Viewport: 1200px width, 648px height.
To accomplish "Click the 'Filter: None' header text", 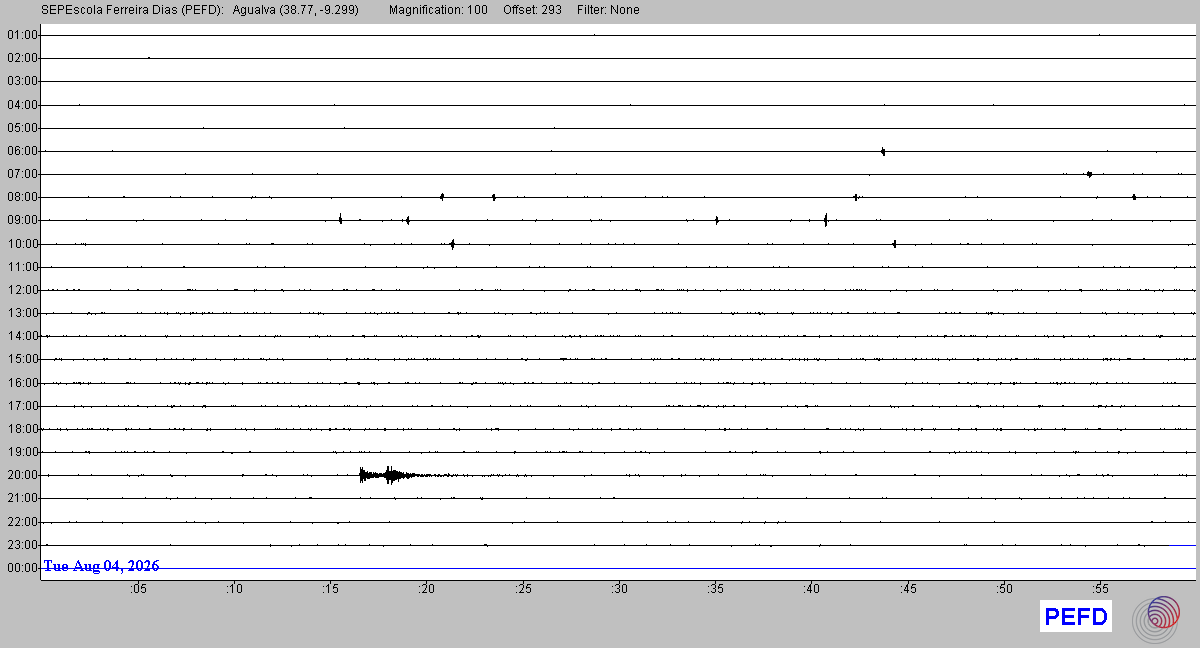I will point(608,10).
